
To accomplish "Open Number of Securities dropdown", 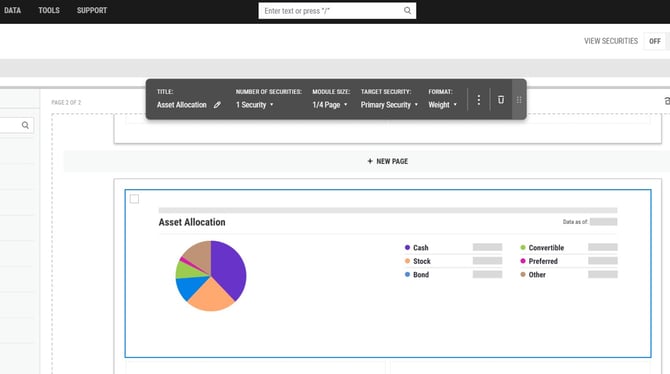I will [x=255, y=105].
